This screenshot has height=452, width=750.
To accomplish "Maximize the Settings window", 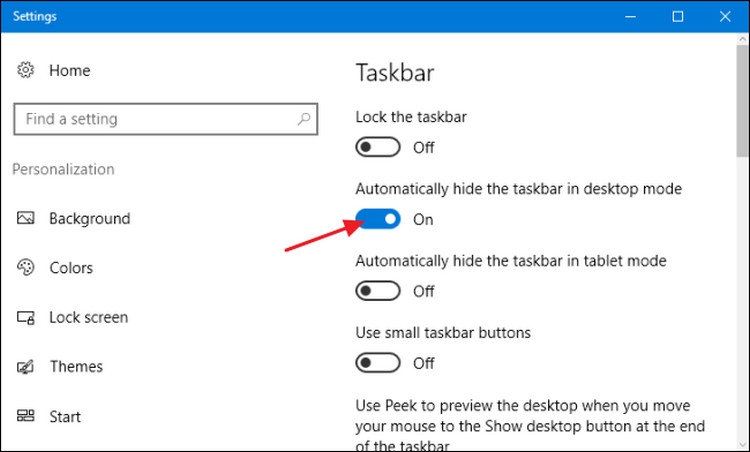I will point(678,17).
